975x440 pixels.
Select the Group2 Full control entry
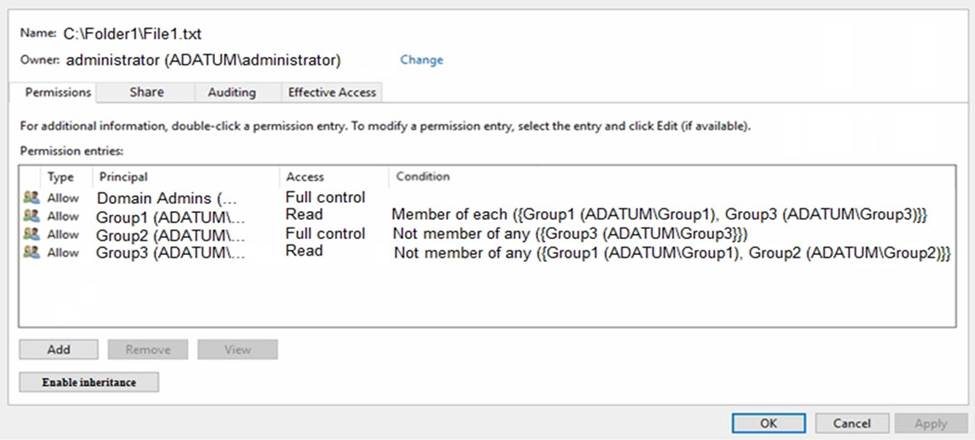point(170,234)
